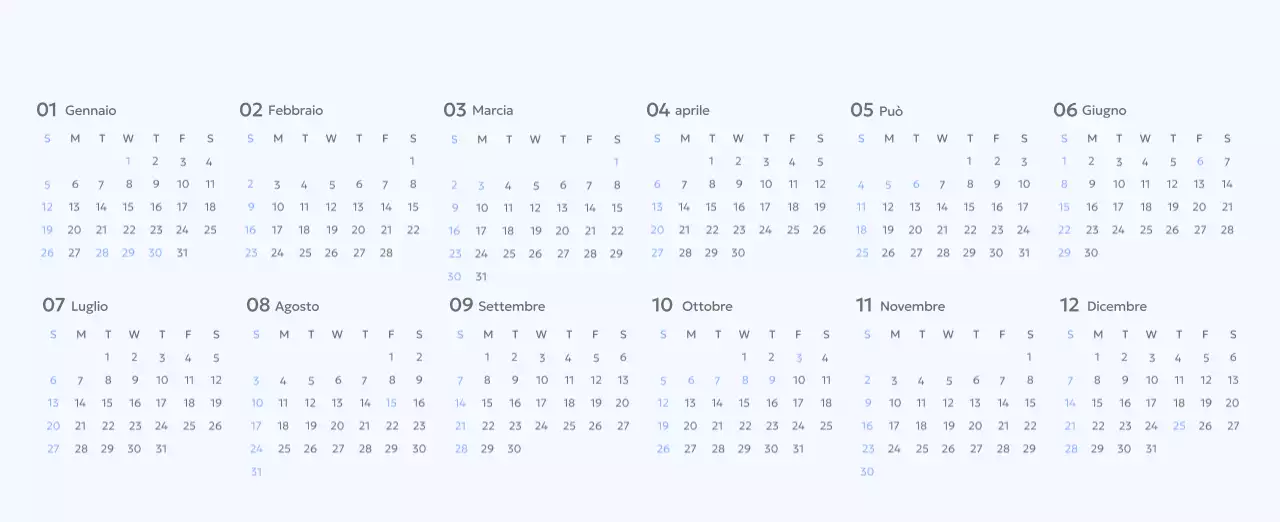Click the F weekday header in Settembre
Viewport: 1280px width, 522px height.
[x=595, y=334]
